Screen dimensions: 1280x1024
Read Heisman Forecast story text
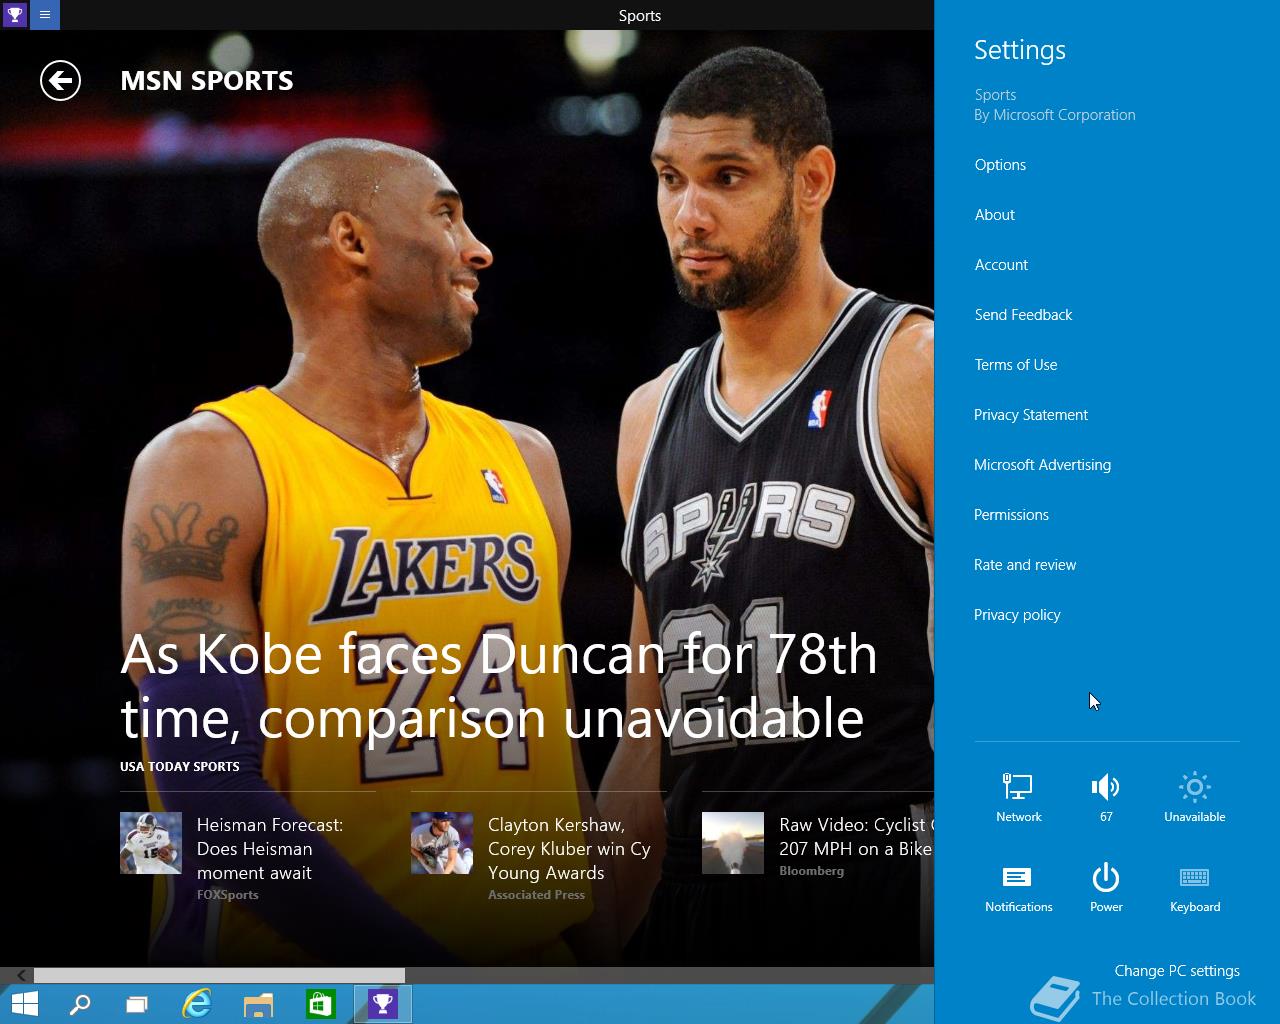pyautogui.click(x=270, y=849)
